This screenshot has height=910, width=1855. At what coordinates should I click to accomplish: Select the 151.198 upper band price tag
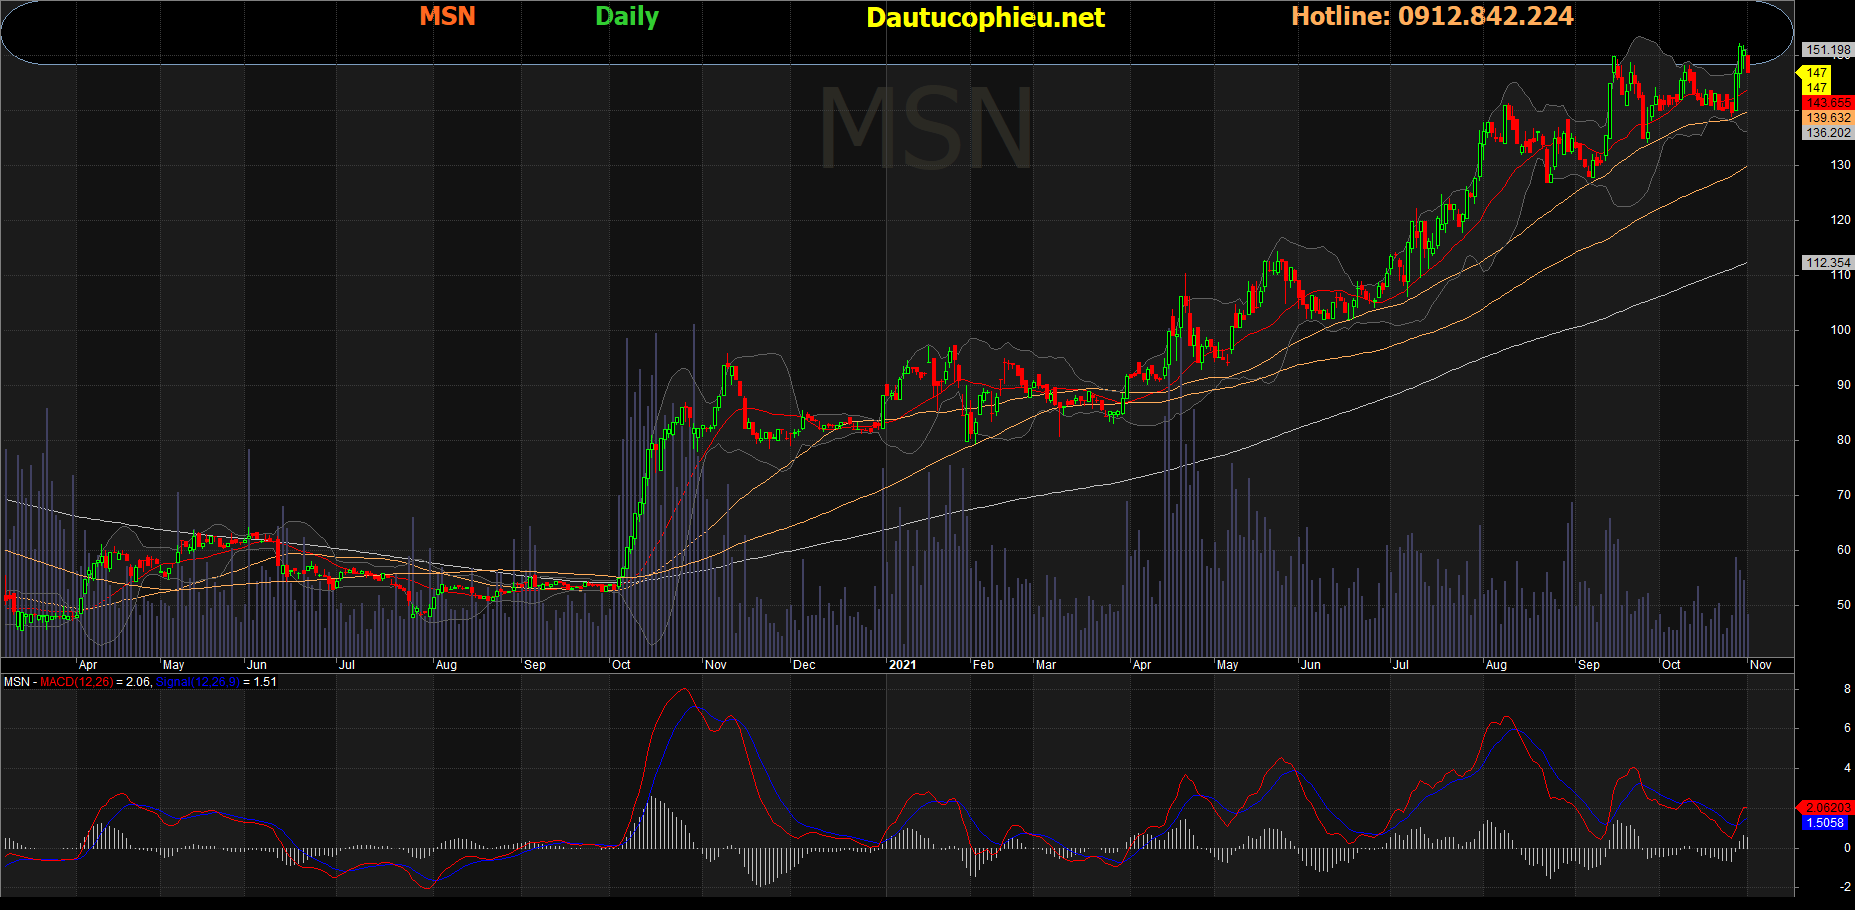tap(1828, 49)
